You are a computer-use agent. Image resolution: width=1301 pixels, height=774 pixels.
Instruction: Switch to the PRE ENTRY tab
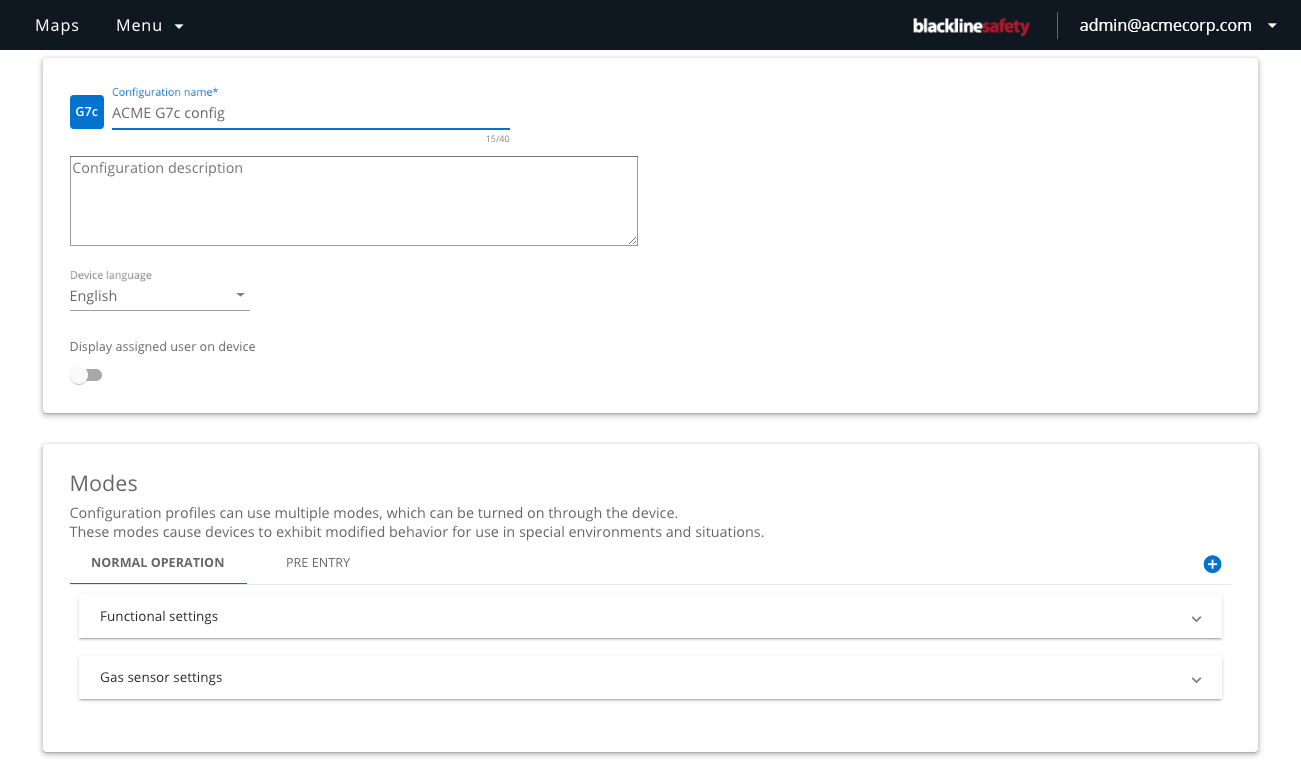[318, 563]
